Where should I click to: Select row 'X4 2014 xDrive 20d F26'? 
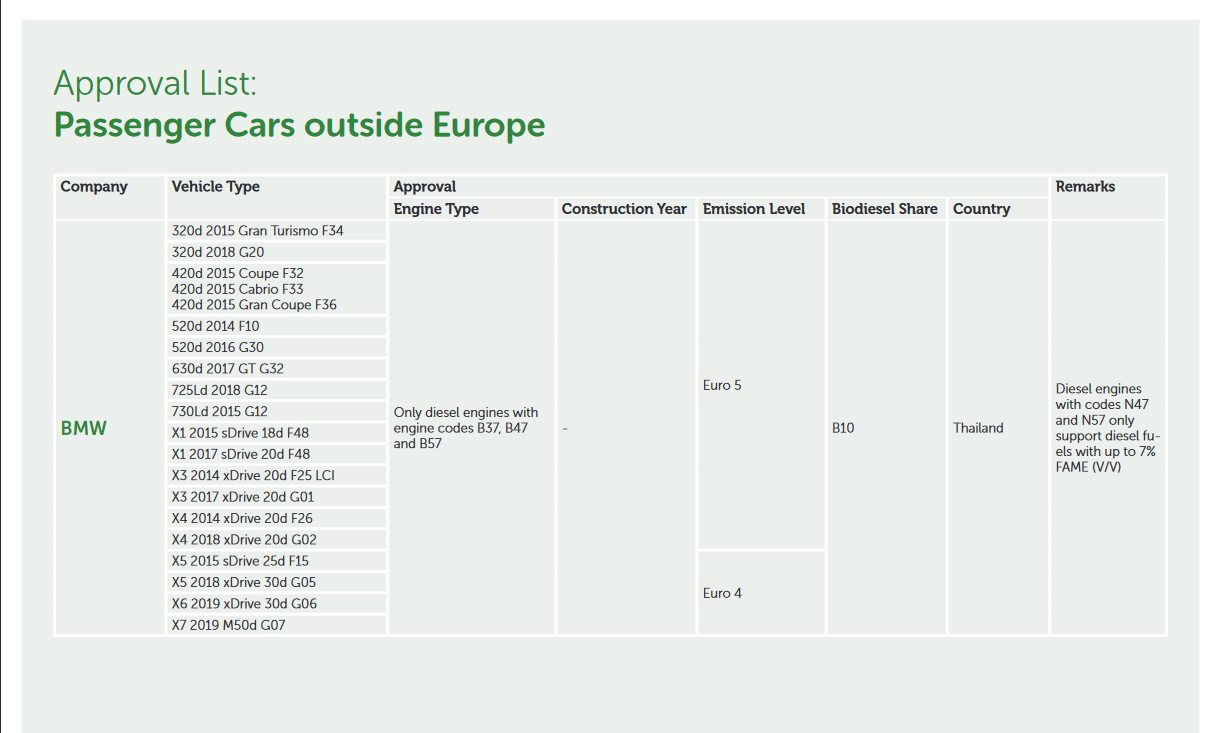[276, 518]
